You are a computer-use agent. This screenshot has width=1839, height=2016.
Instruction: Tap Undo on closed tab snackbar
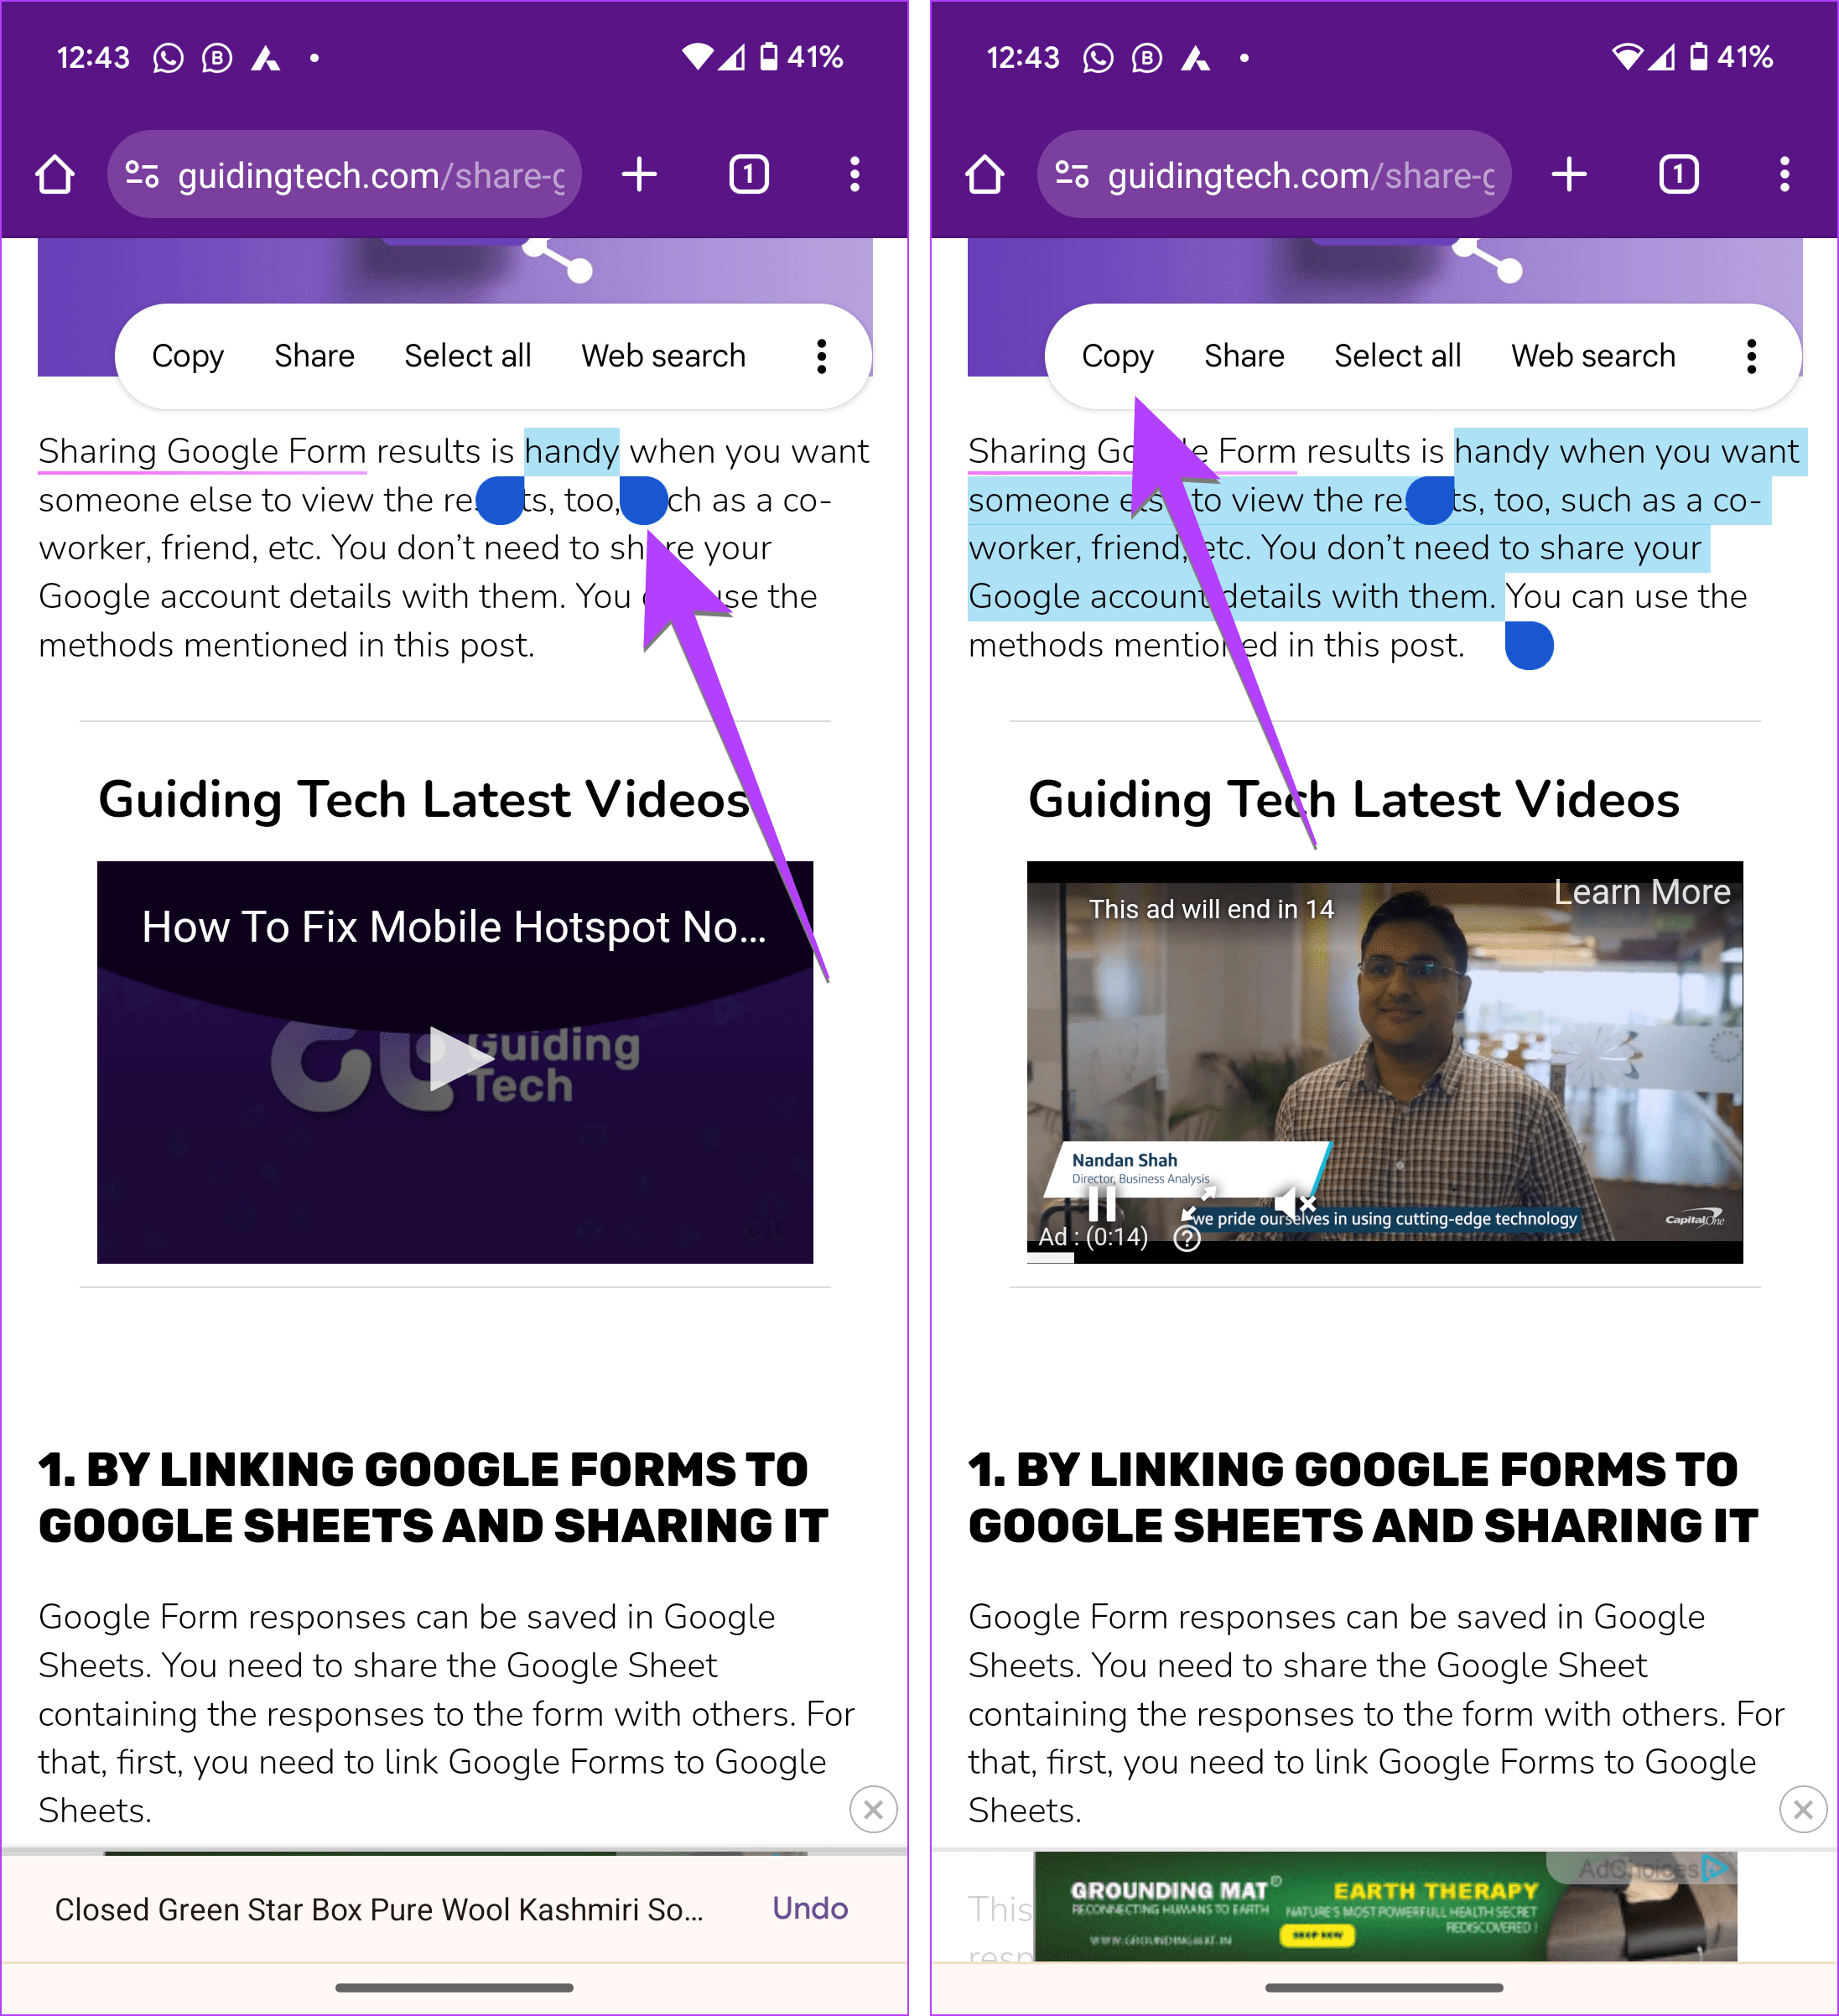pyautogui.click(x=810, y=1908)
